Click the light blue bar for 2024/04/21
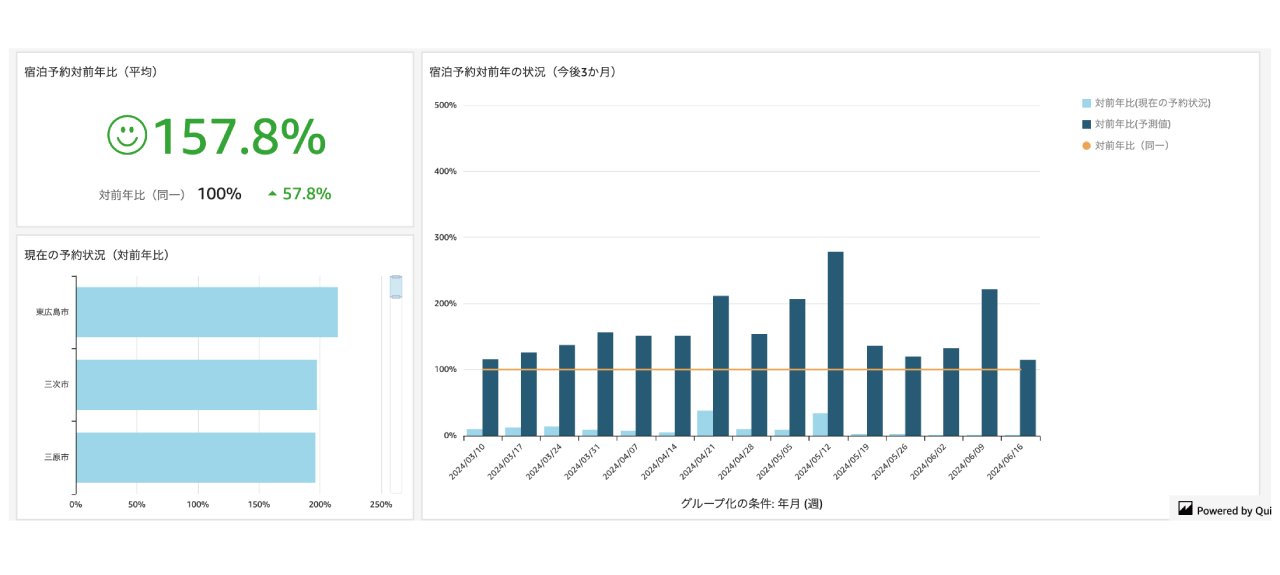Image resolution: width=1280 pixels, height=575 pixels. point(705,424)
